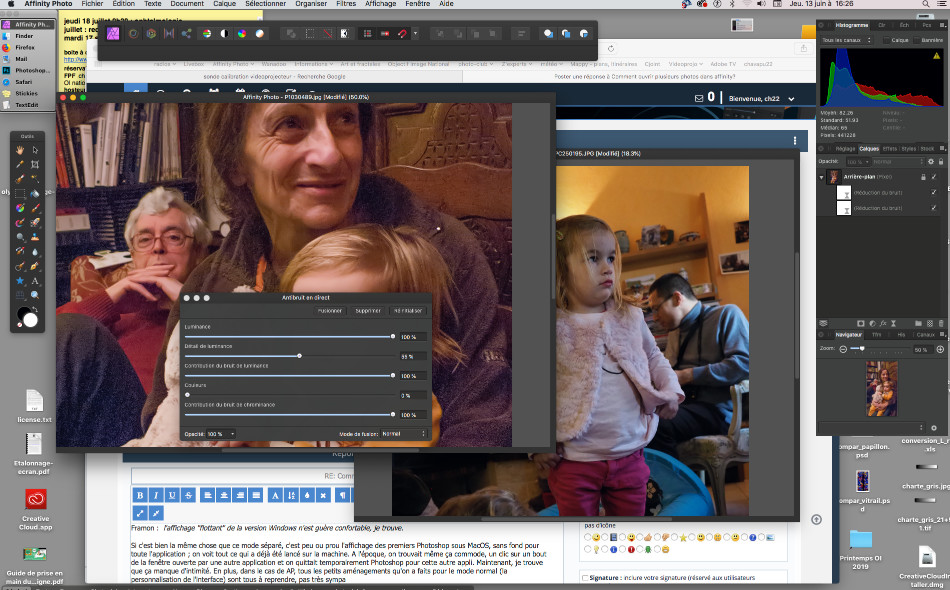Select the star Shape tool
950x590 pixels.
tap(20, 280)
